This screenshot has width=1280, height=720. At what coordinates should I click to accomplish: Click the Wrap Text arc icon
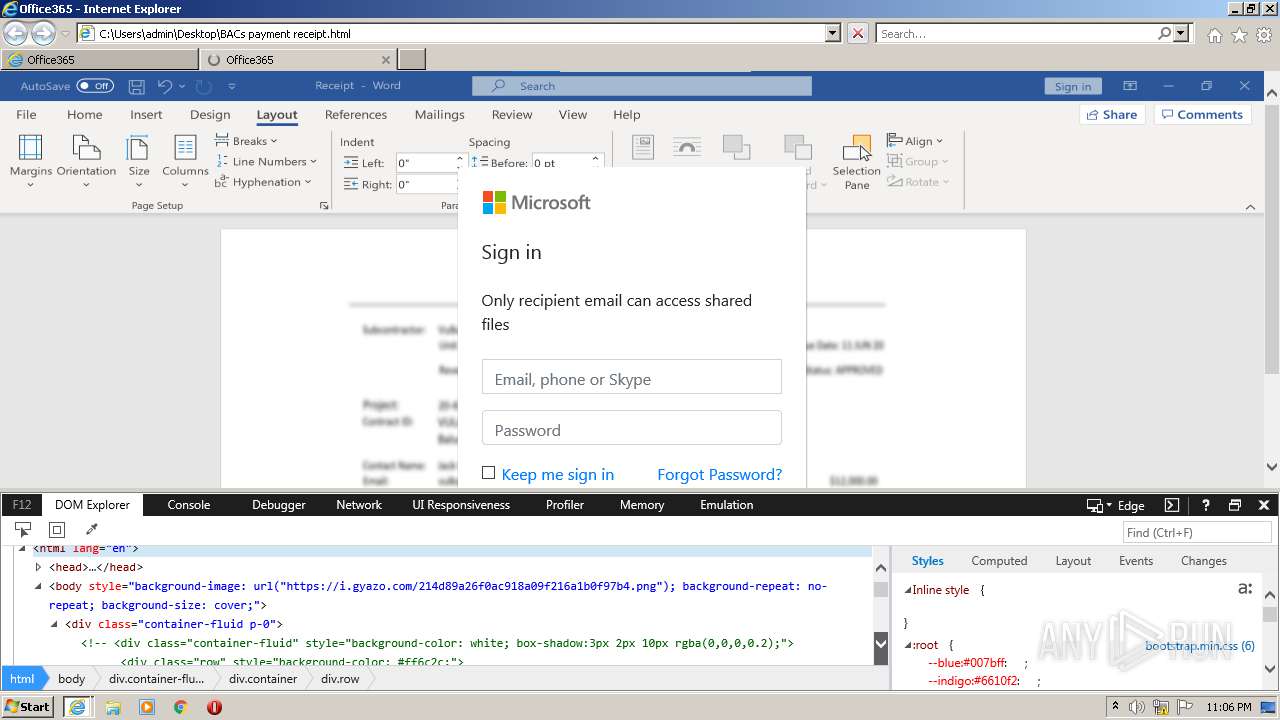(x=687, y=148)
